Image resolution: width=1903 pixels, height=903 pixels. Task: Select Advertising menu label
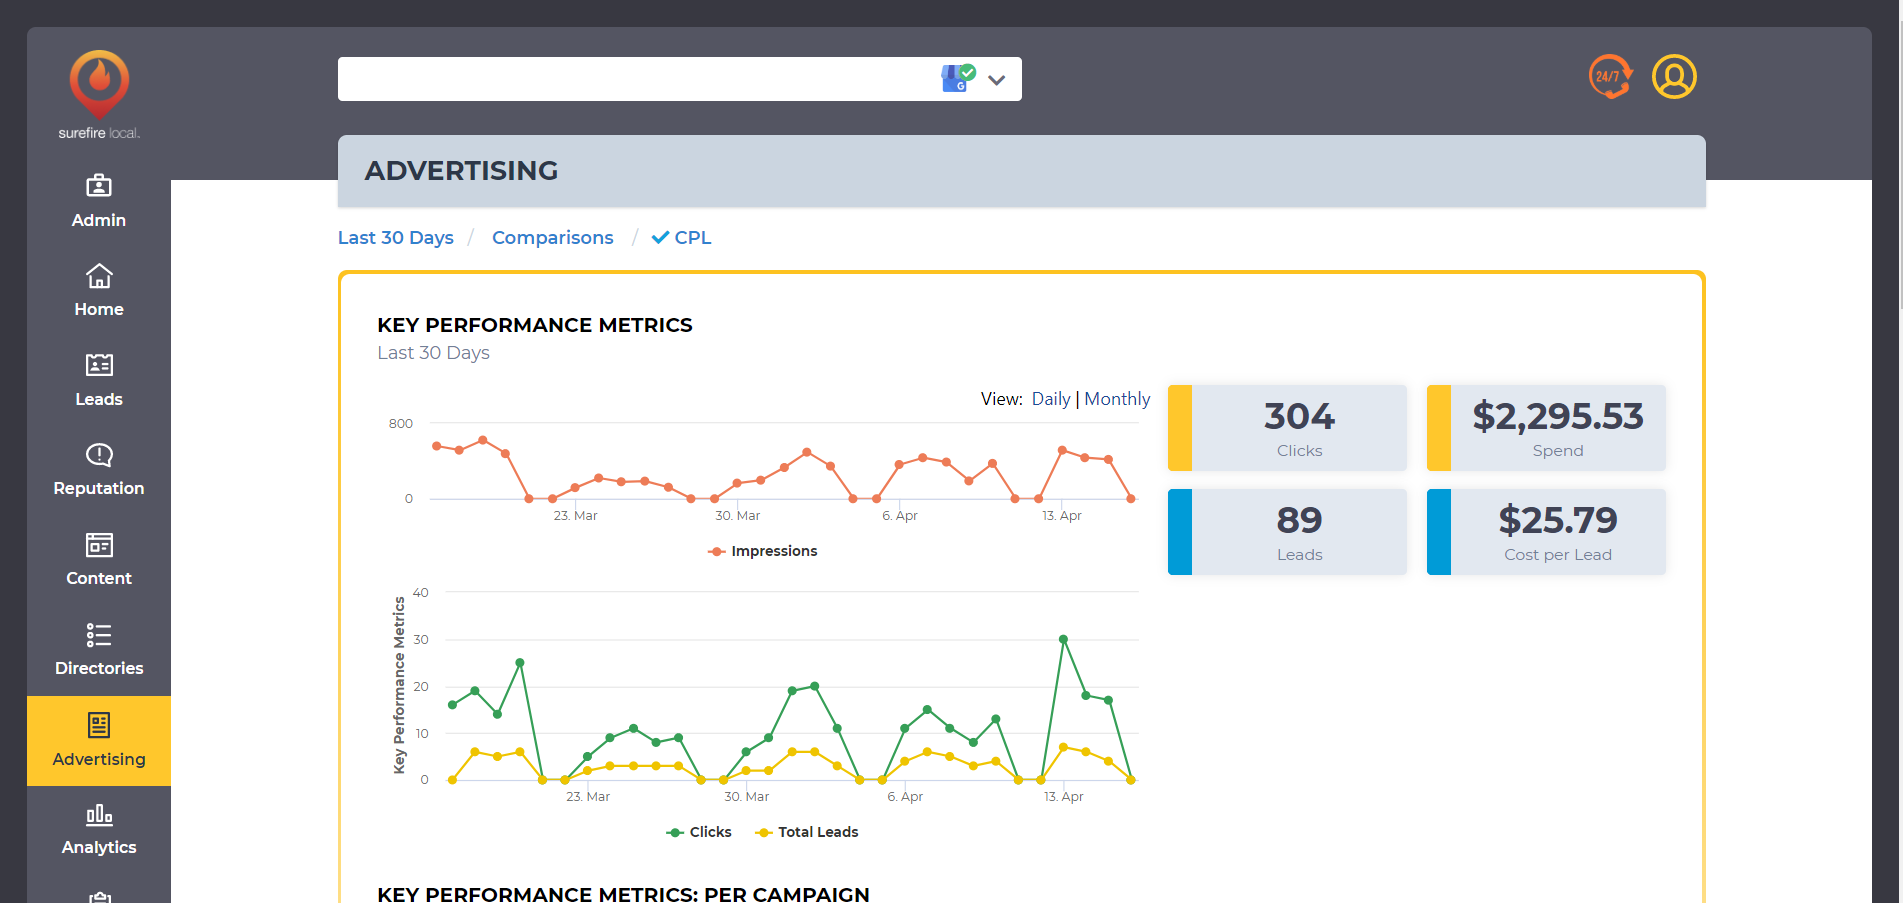[x=99, y=759]
